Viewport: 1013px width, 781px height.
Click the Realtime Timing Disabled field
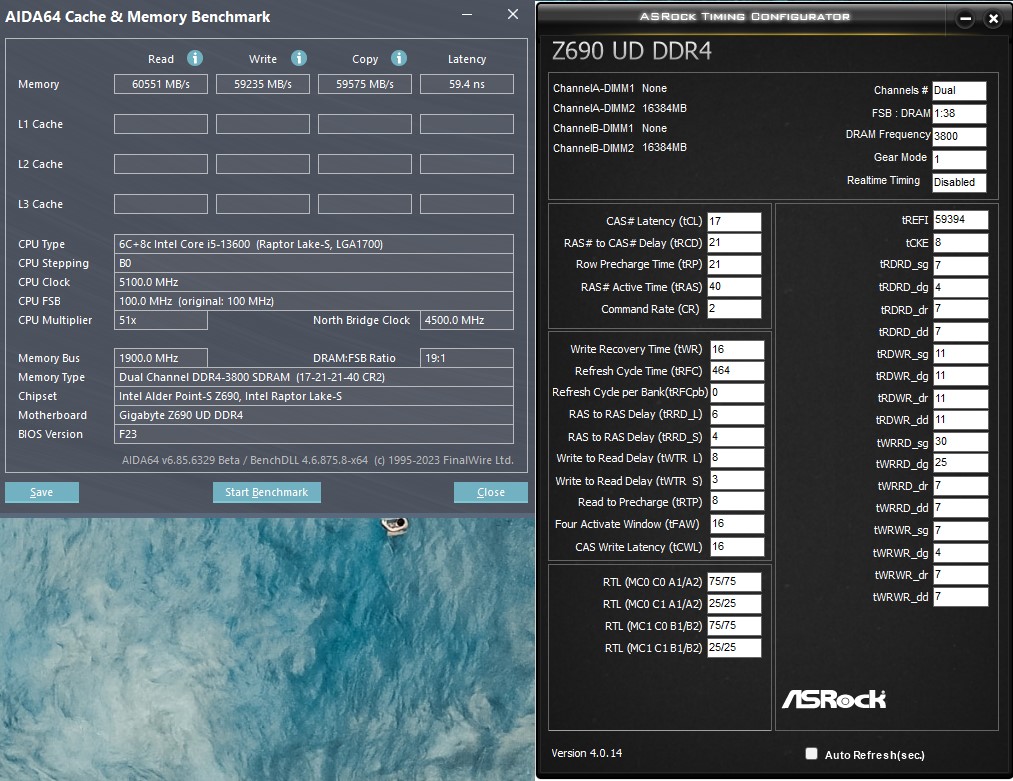(x=959, y=183)
